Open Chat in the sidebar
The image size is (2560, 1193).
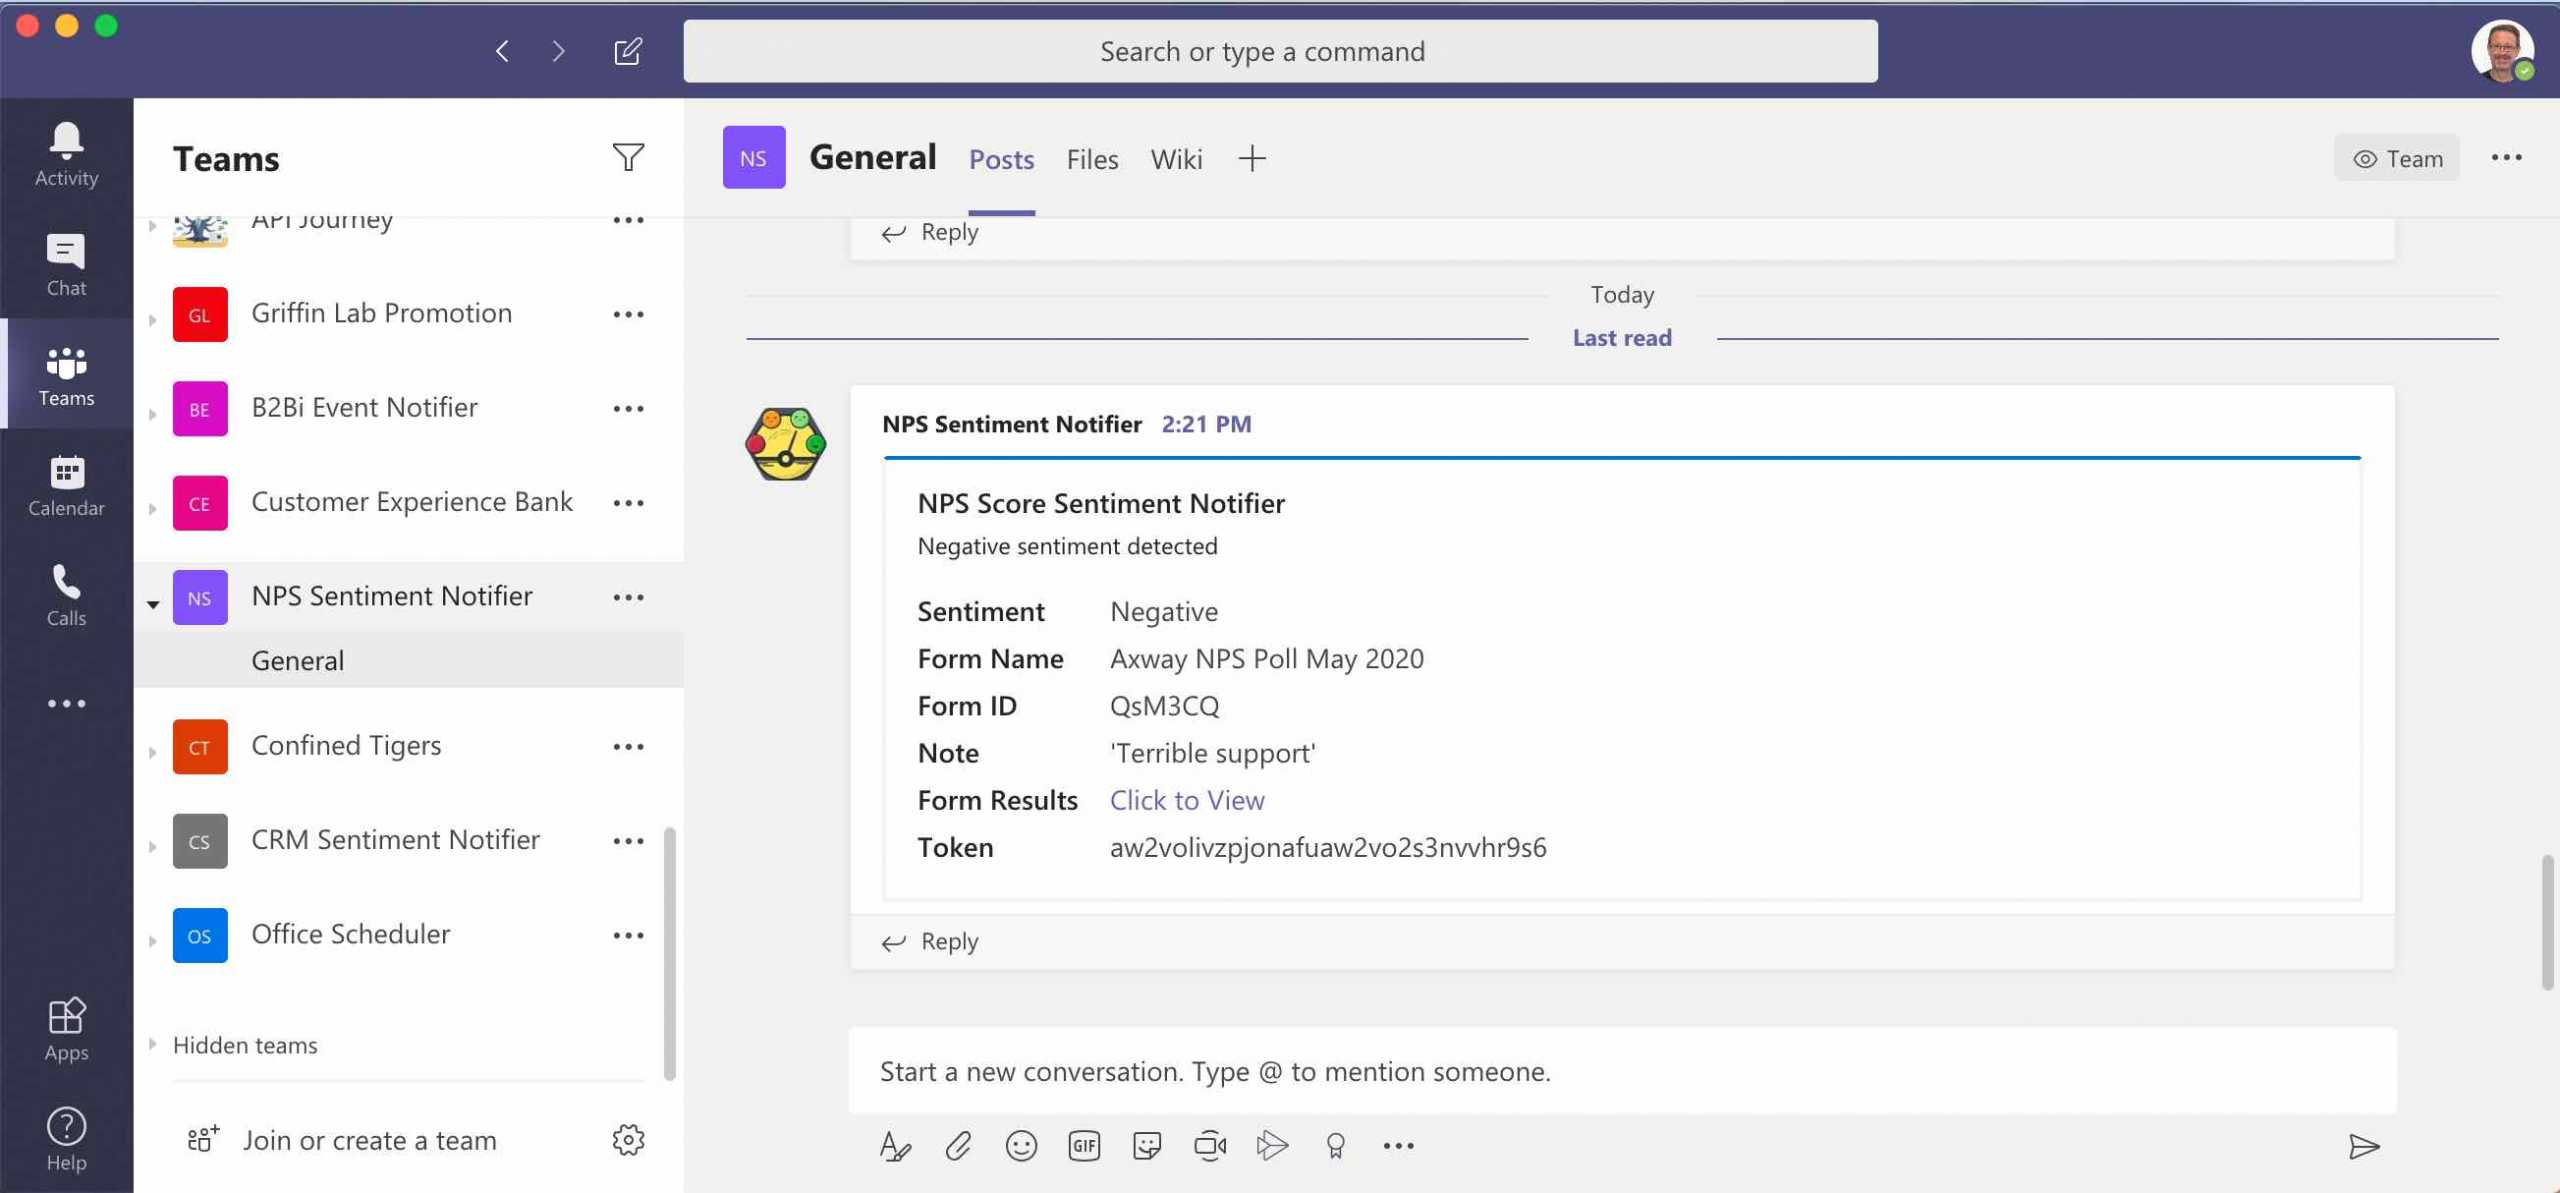click(x=66, y=264)
